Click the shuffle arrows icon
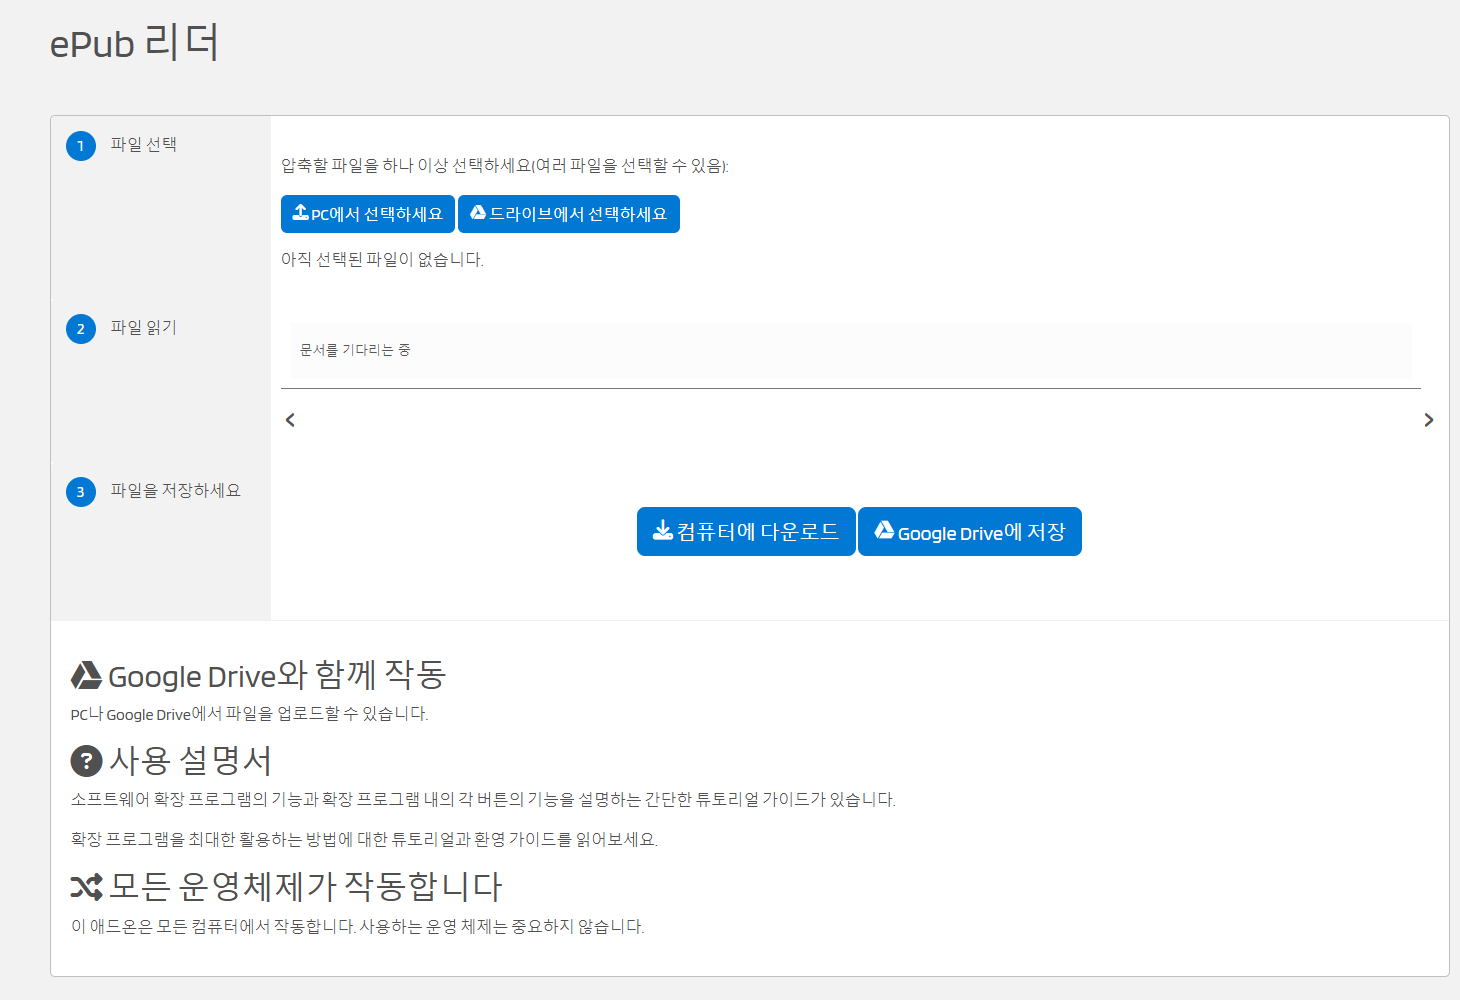This screenshot has height=1000, width=1460. pos(86,887)
